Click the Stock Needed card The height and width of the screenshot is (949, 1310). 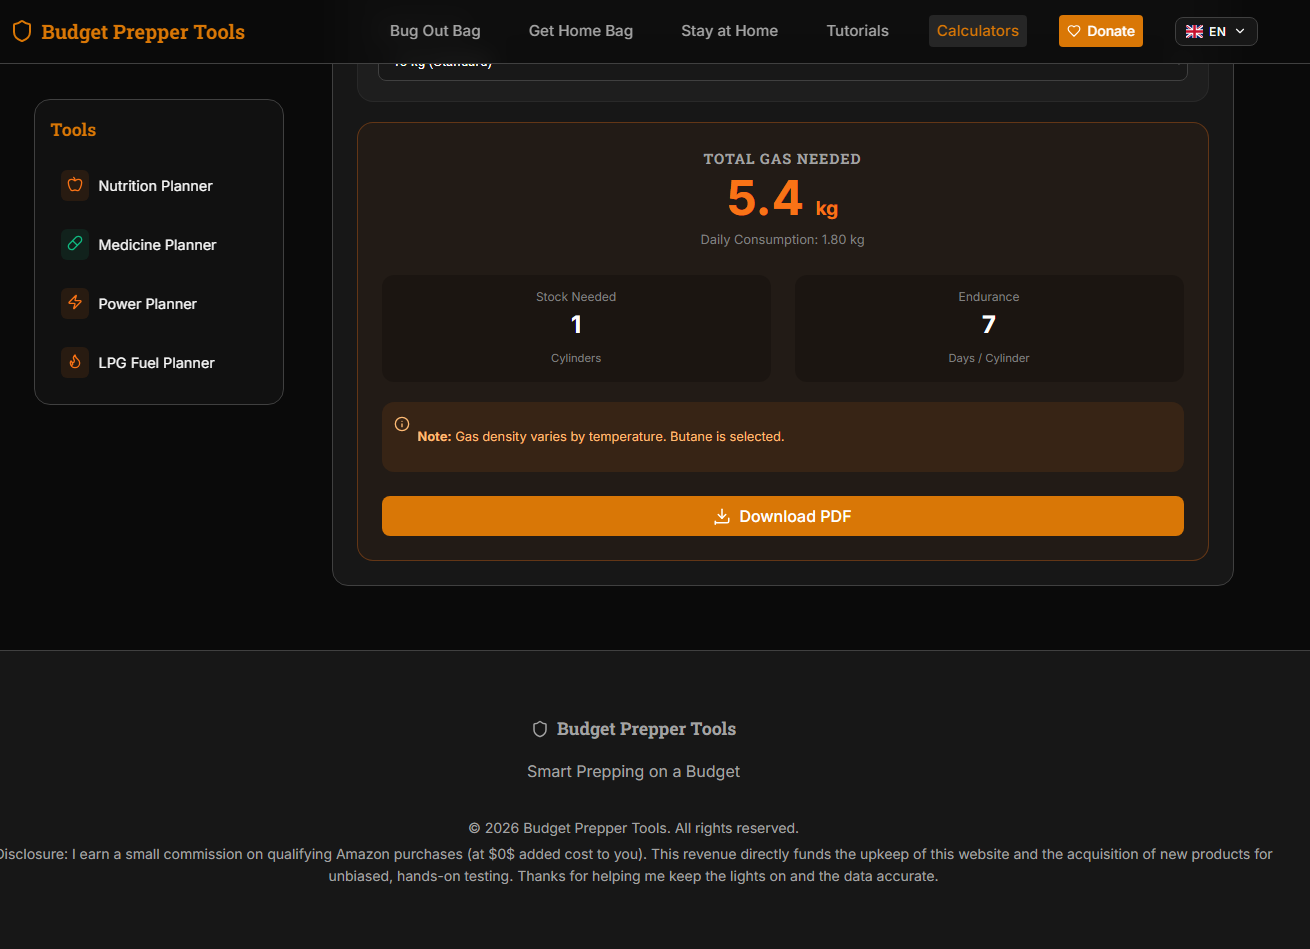click(576, 328)
